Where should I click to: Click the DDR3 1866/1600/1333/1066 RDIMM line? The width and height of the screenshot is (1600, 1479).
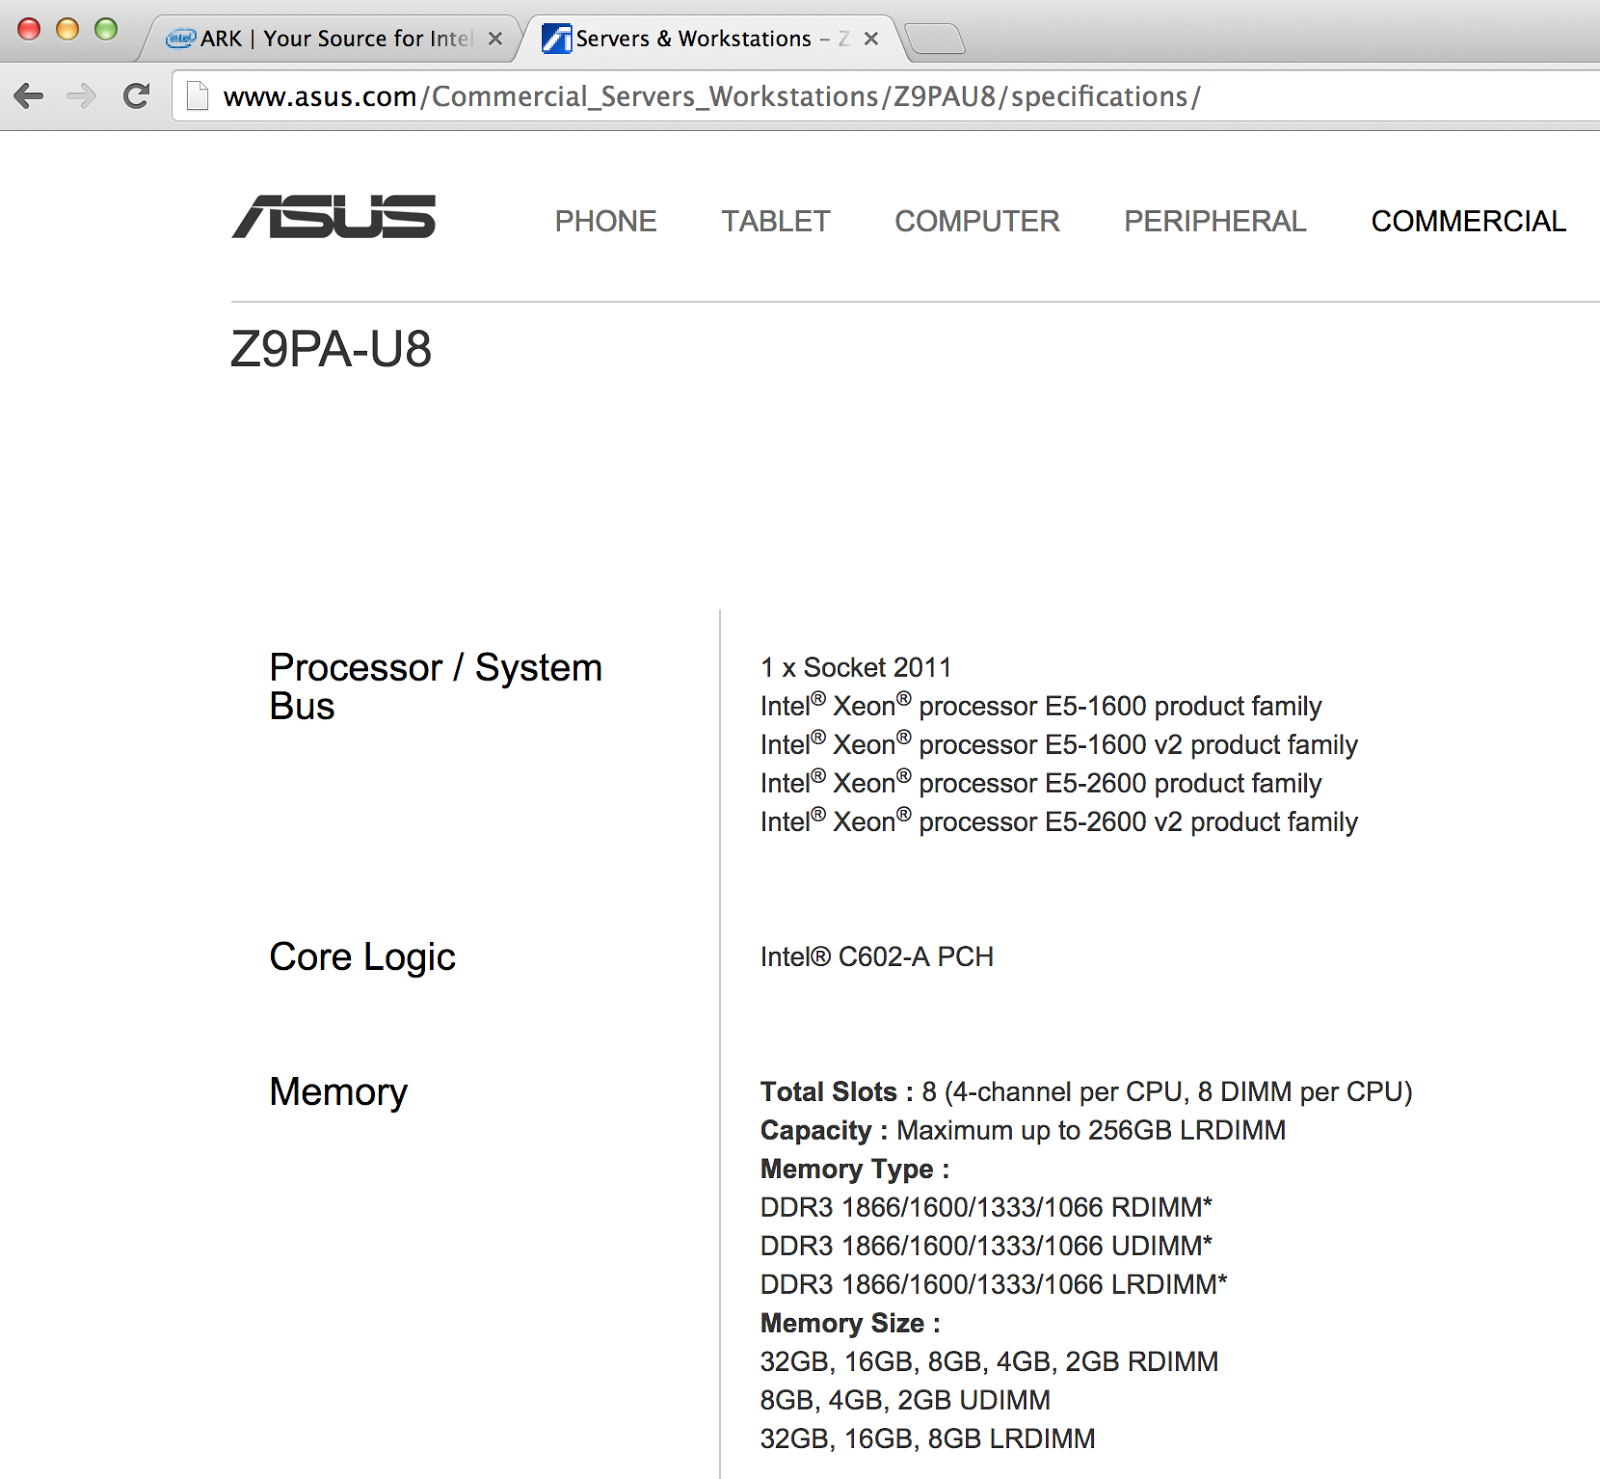pyautogui.click(x=986, y=1207)
